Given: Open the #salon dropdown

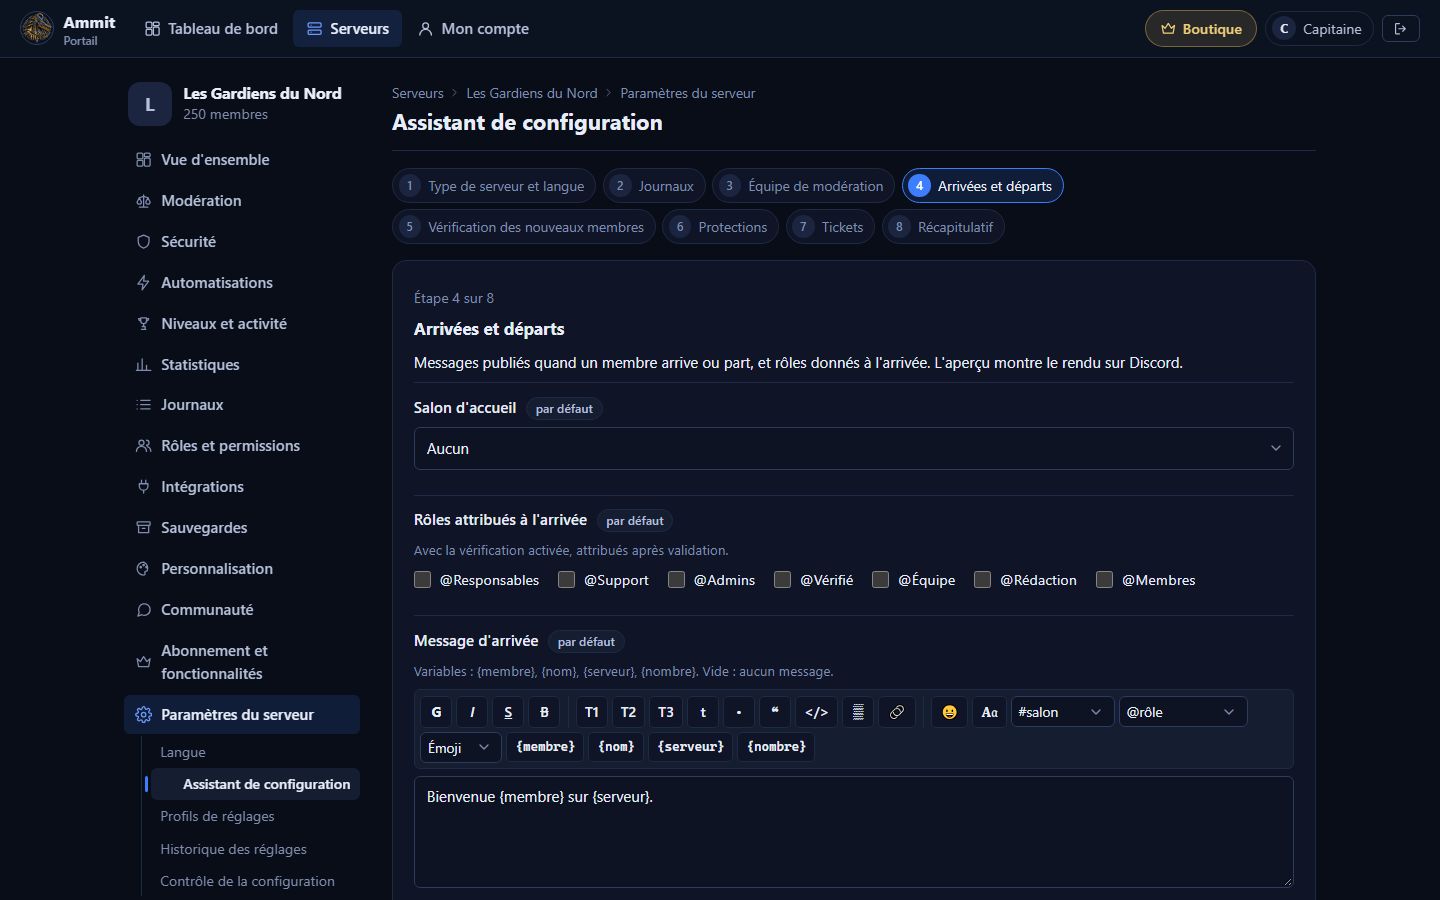Looking at the screenshot, I should pyautogui.click(x=1062, y=712).
